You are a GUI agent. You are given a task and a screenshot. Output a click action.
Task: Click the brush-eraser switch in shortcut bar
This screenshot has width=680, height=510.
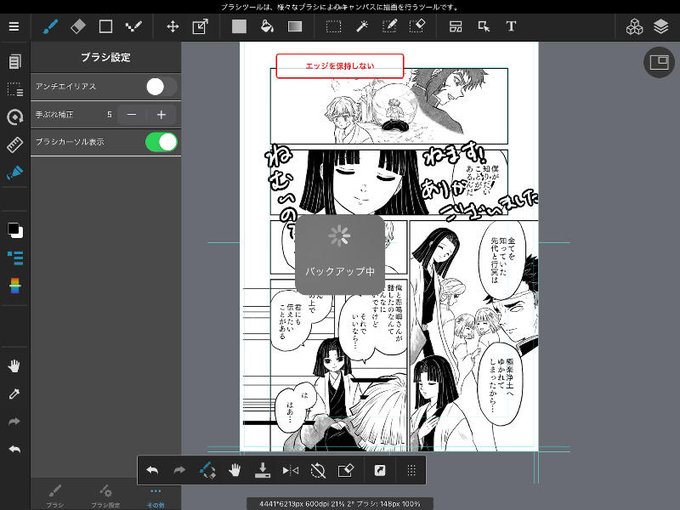coord(207,470)
